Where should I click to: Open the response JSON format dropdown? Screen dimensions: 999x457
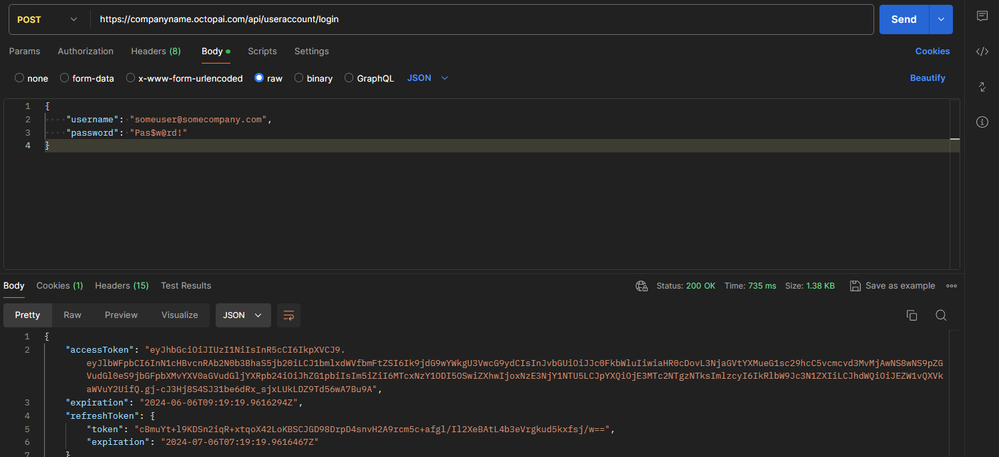[243, 315]
